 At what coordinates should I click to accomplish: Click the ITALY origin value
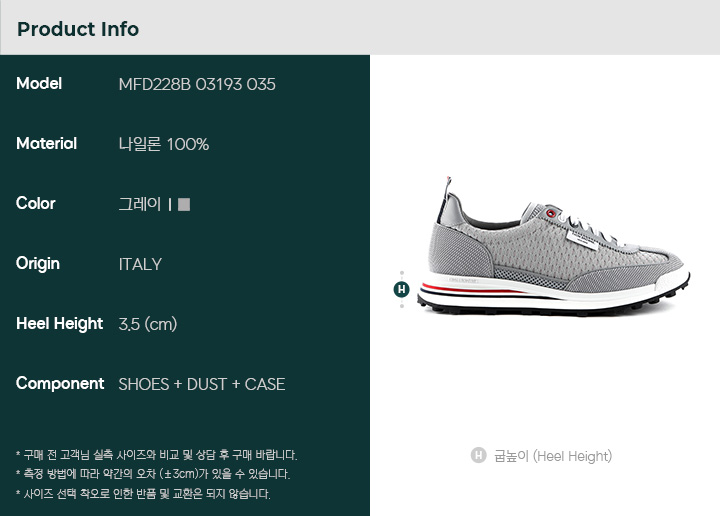click(x=140, y=264)
